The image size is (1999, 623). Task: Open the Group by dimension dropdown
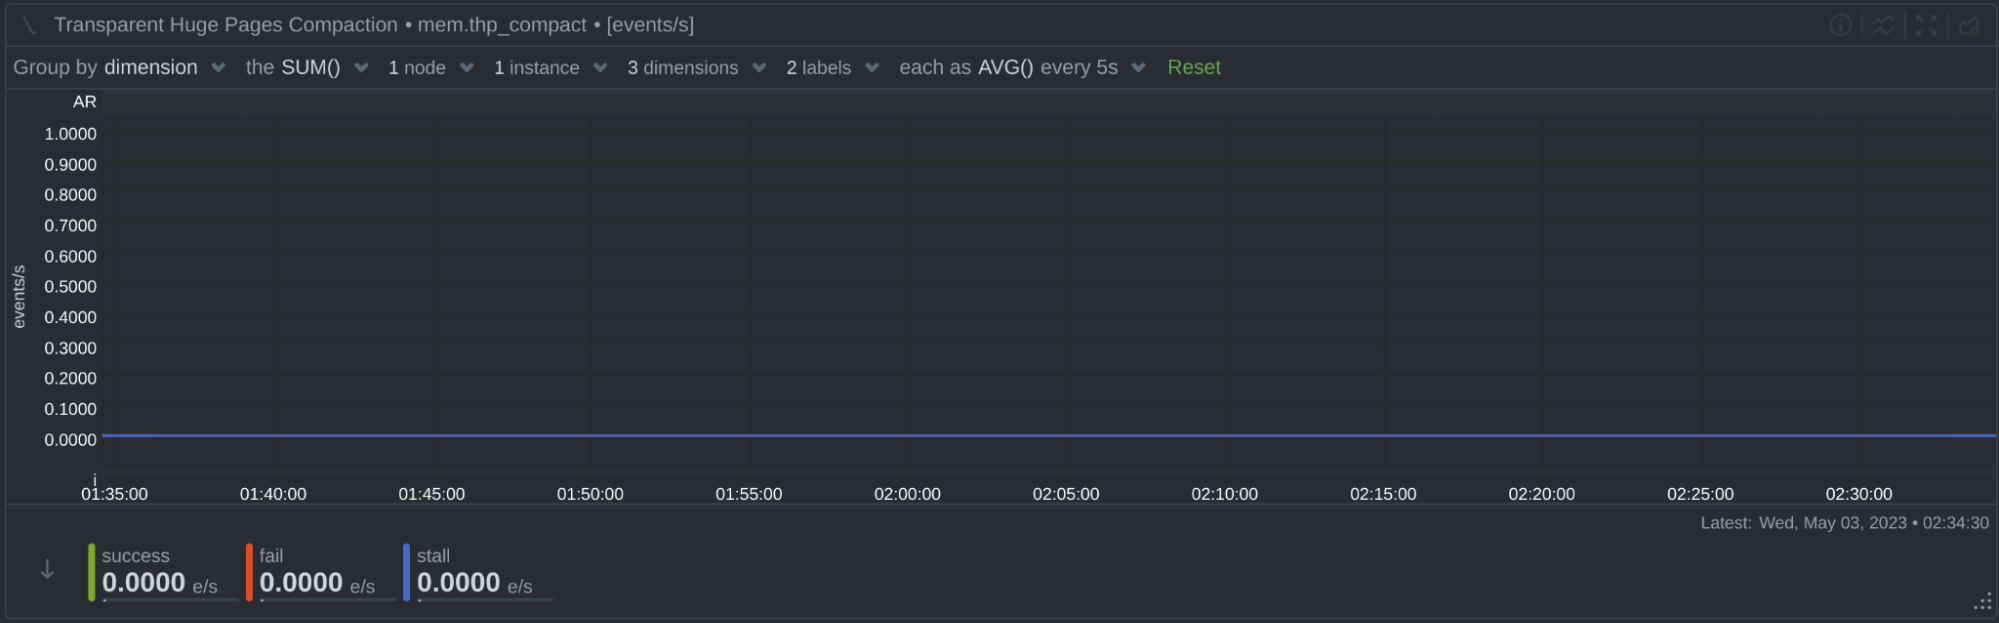[119, 67]
